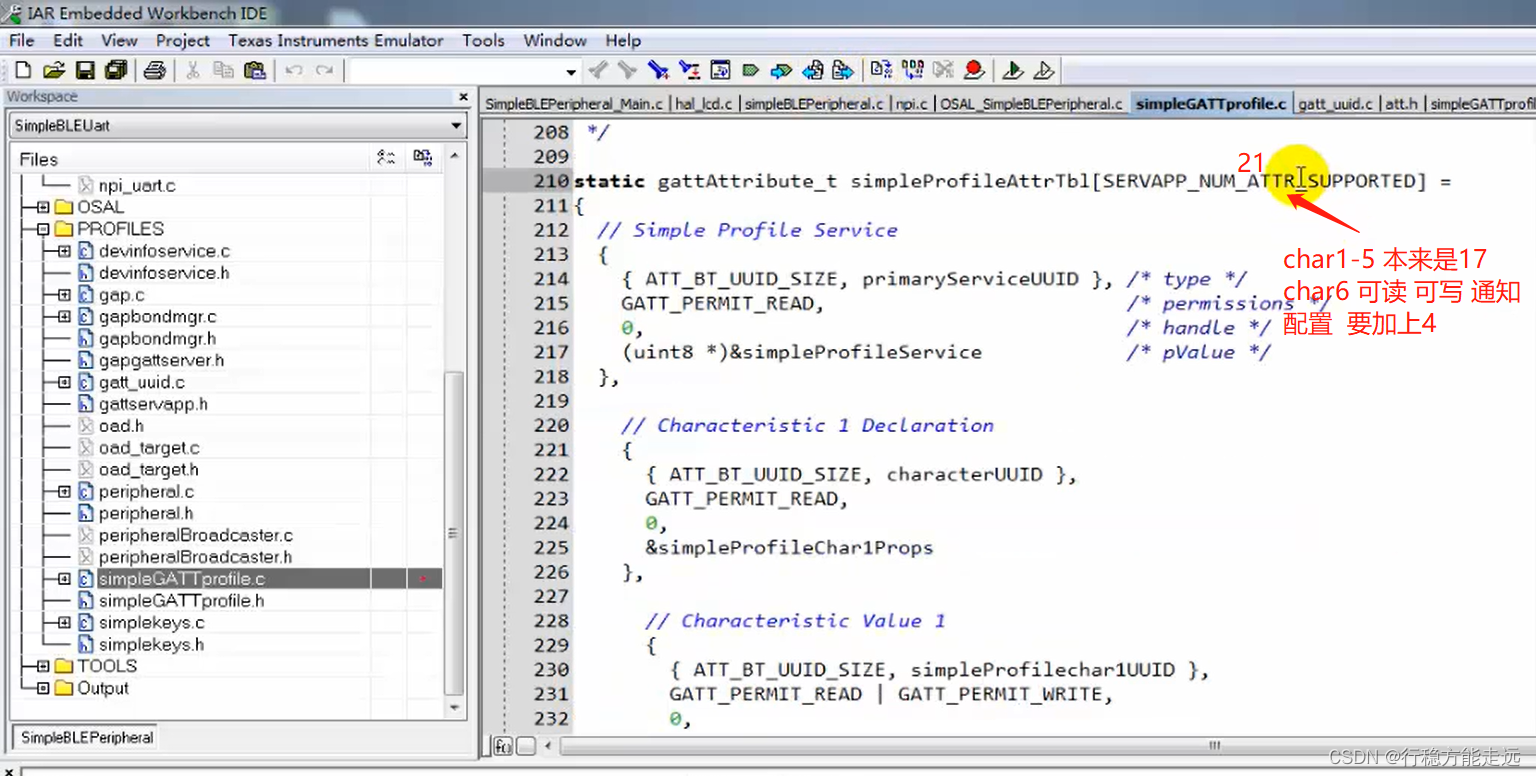1536x776 pixels.
Task: Click the quick search input field
Action: tap(455, 71)
